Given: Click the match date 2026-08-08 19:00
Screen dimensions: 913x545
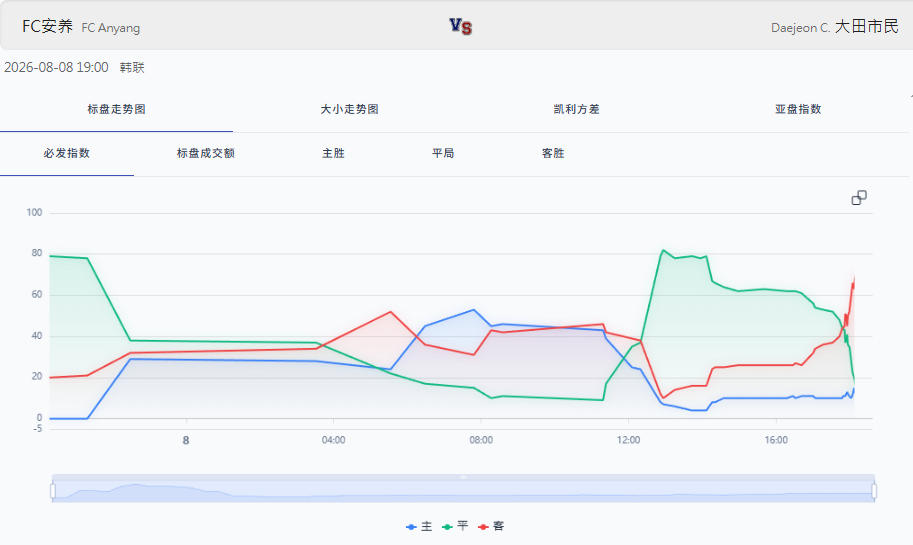Looking at the screenshot, I should point(56,68).
